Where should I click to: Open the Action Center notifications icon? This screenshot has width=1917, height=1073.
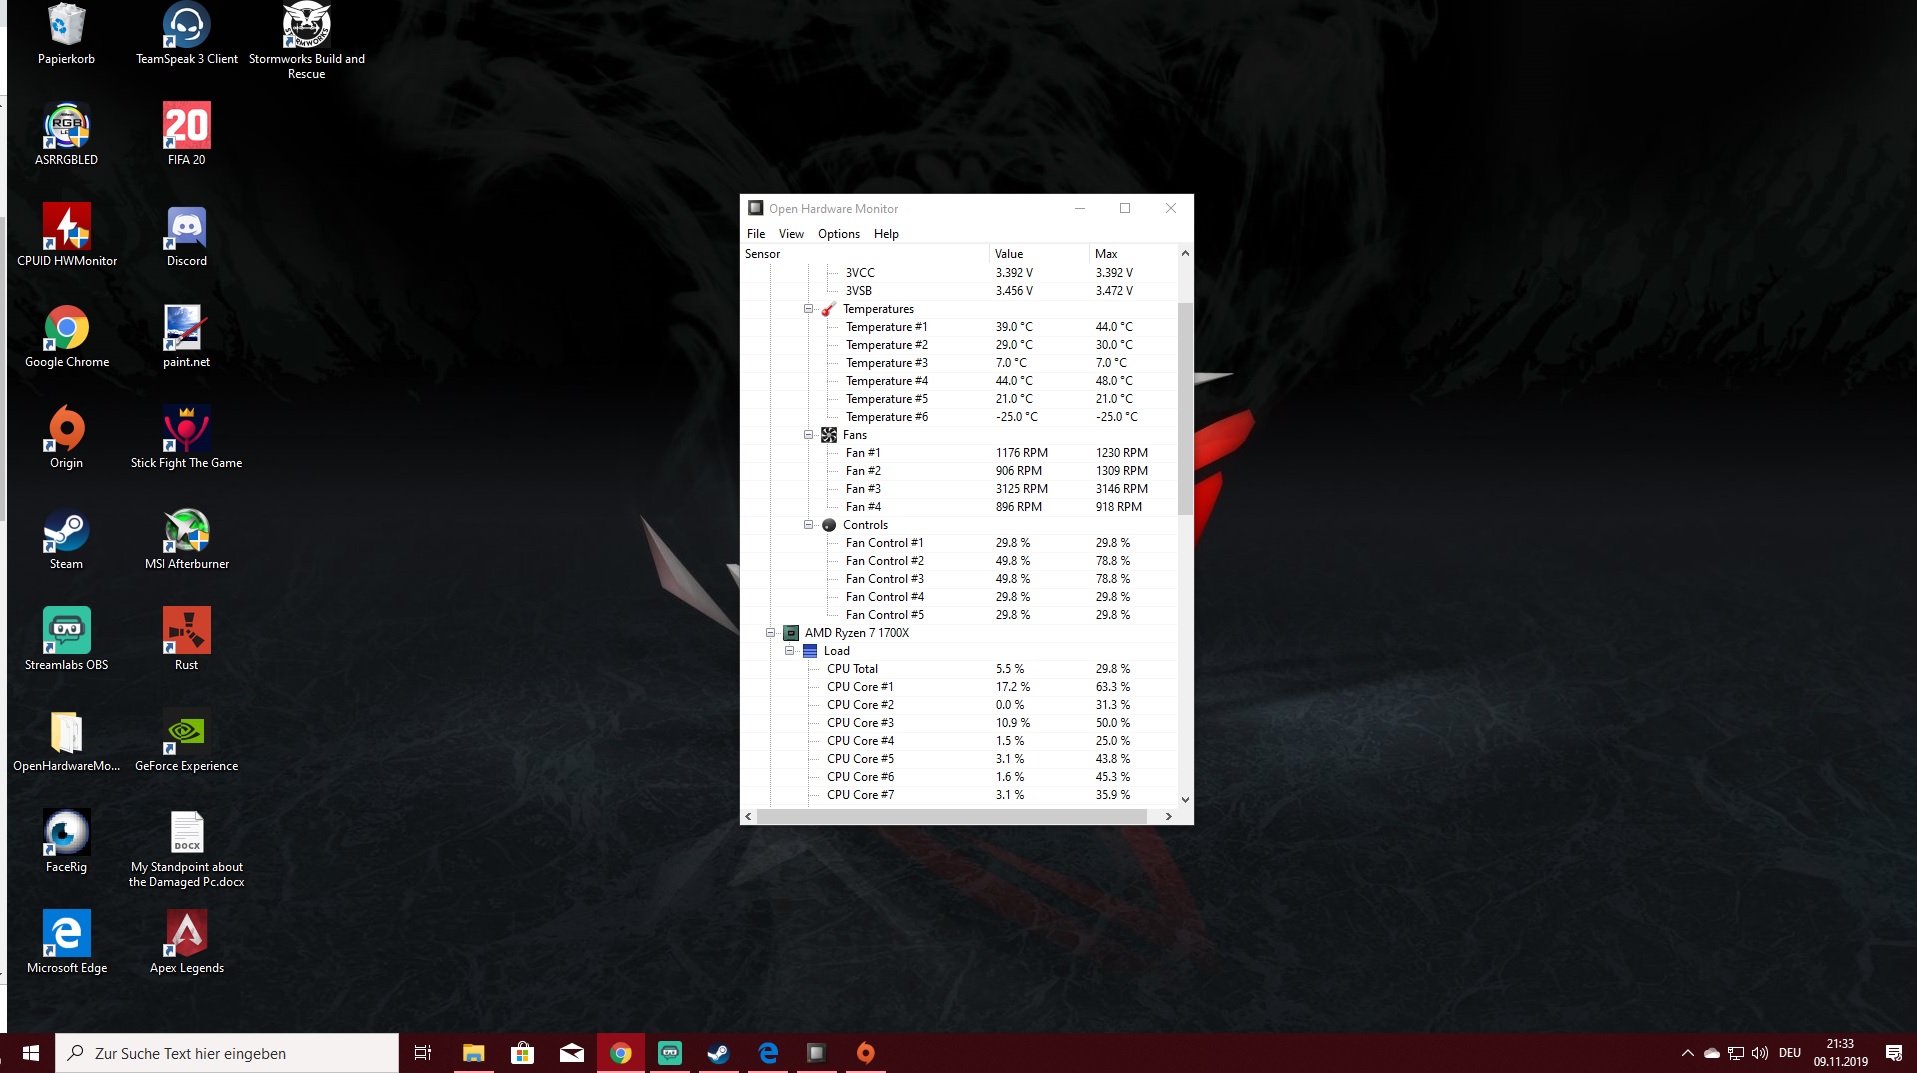click(x=1893, y=1053)
